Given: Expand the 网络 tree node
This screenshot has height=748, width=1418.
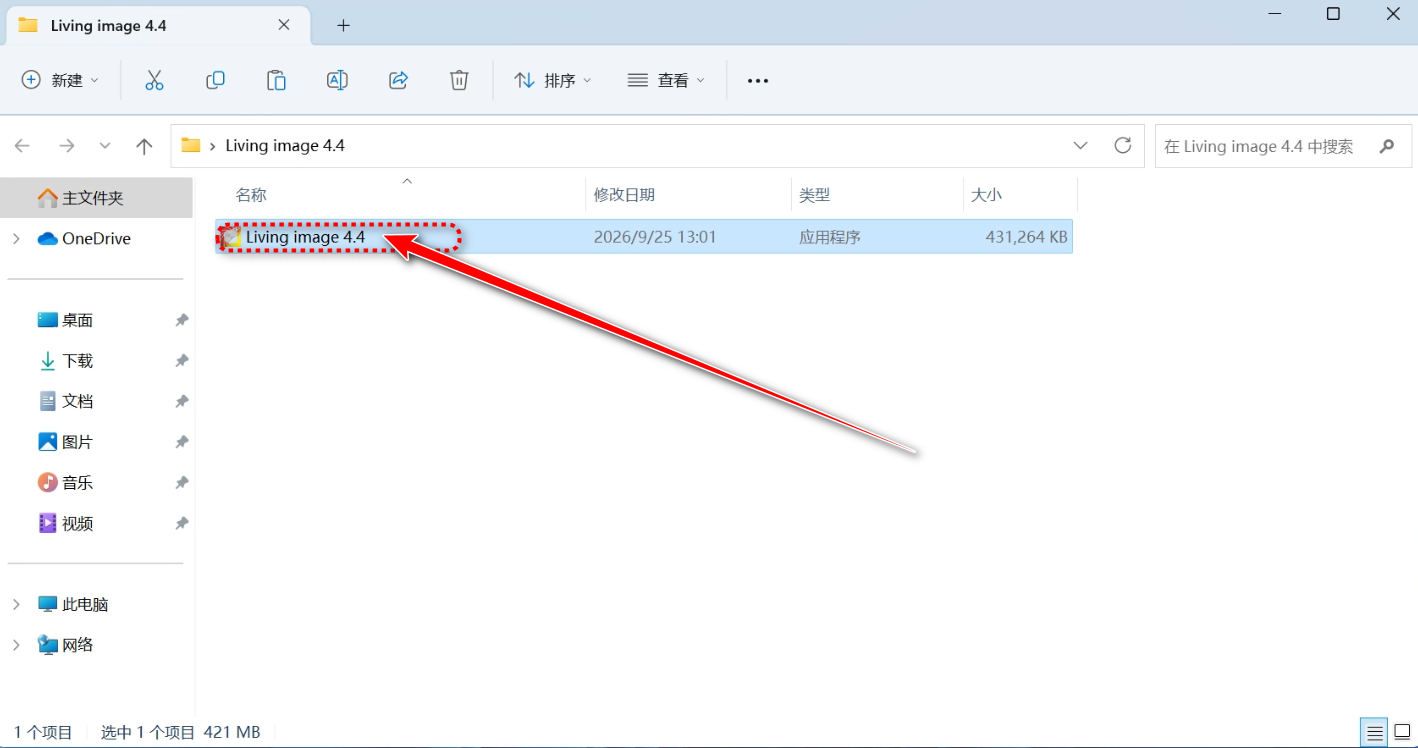Looking at the screenshot, I should point(16,645).
